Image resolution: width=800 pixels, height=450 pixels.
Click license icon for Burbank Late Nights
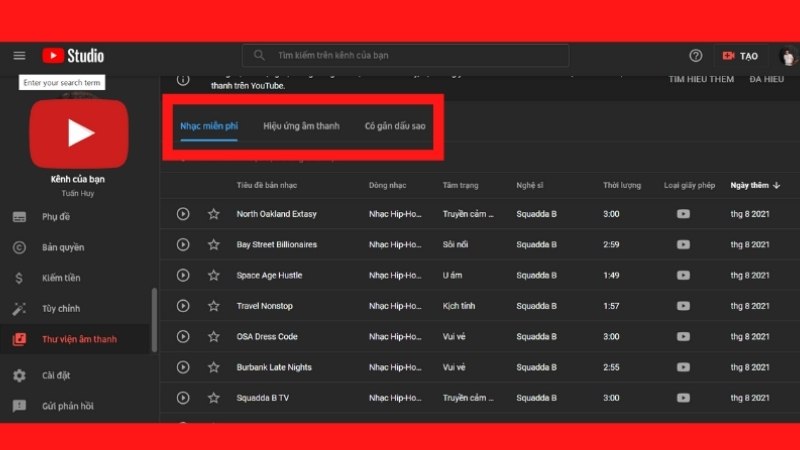click(683, 367)
